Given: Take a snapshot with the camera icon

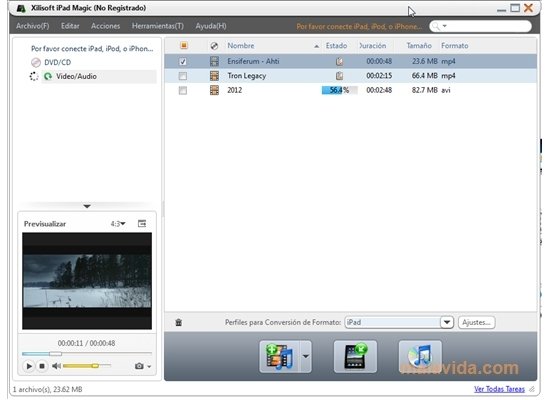Looking at the screenshot, I should (x=139, y=366).
